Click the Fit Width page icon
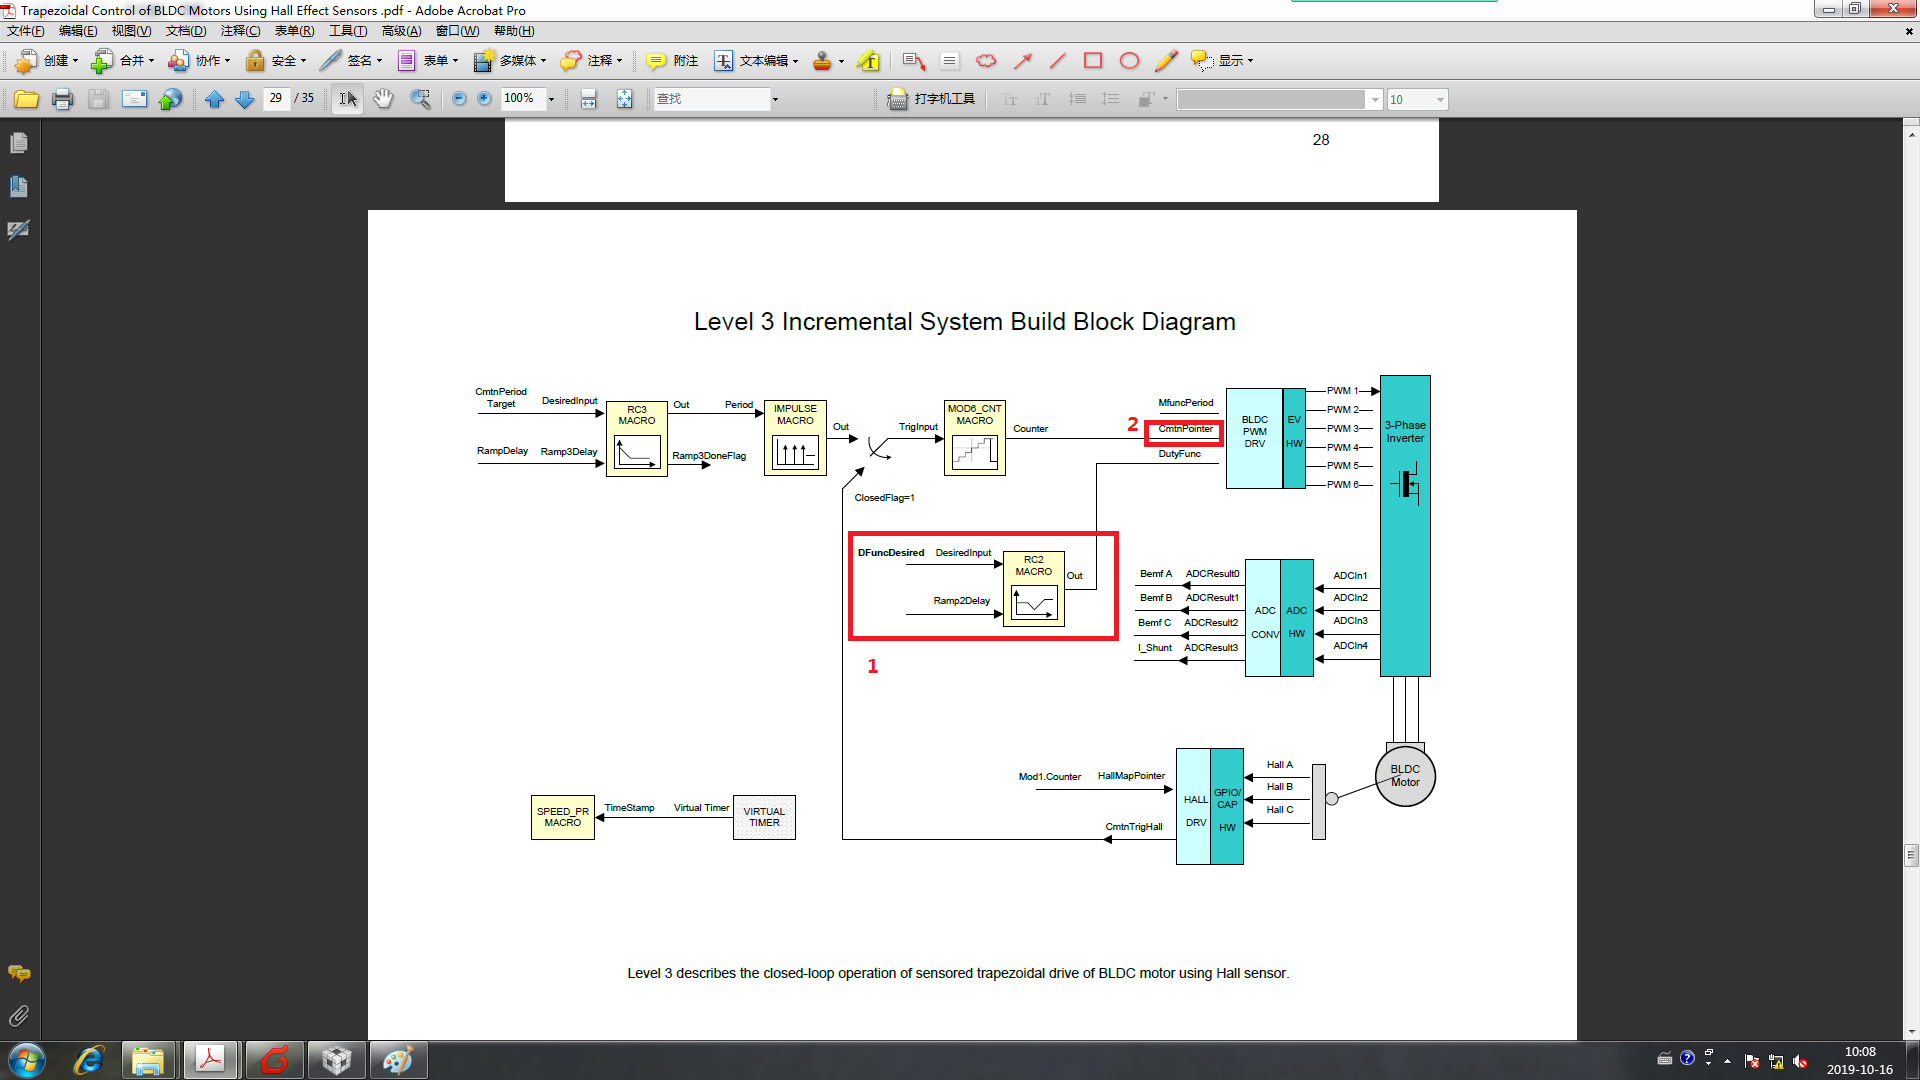The image size is (1920, 1080). [x=588, y=99]
